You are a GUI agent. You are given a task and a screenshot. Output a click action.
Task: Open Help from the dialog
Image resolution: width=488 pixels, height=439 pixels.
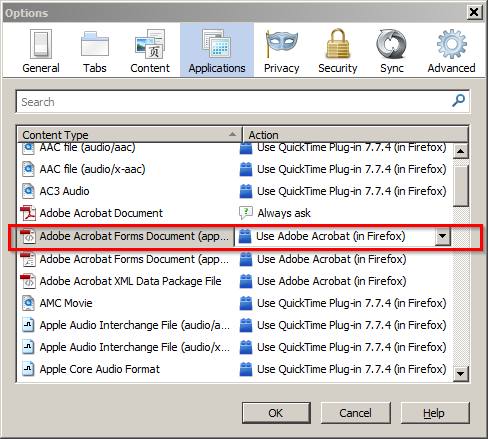435,413
